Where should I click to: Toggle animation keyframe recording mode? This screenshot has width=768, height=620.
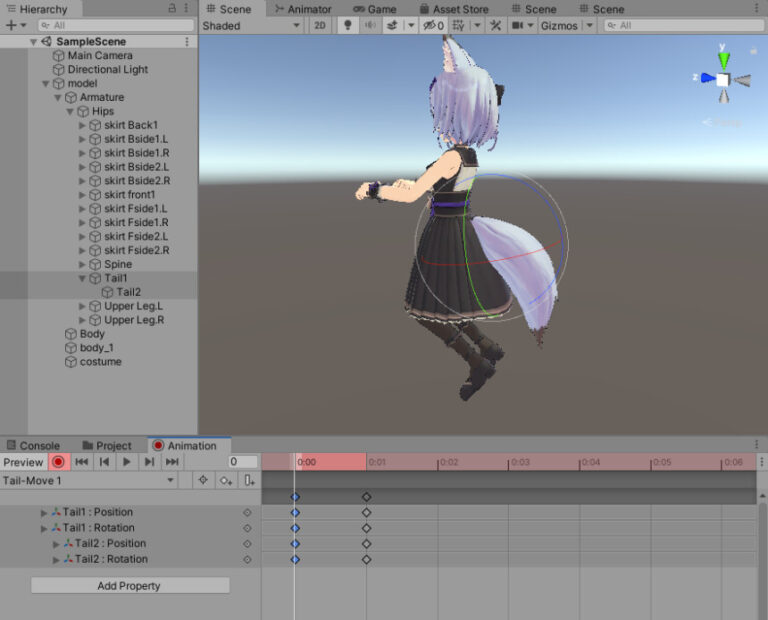tap(58, 462)
